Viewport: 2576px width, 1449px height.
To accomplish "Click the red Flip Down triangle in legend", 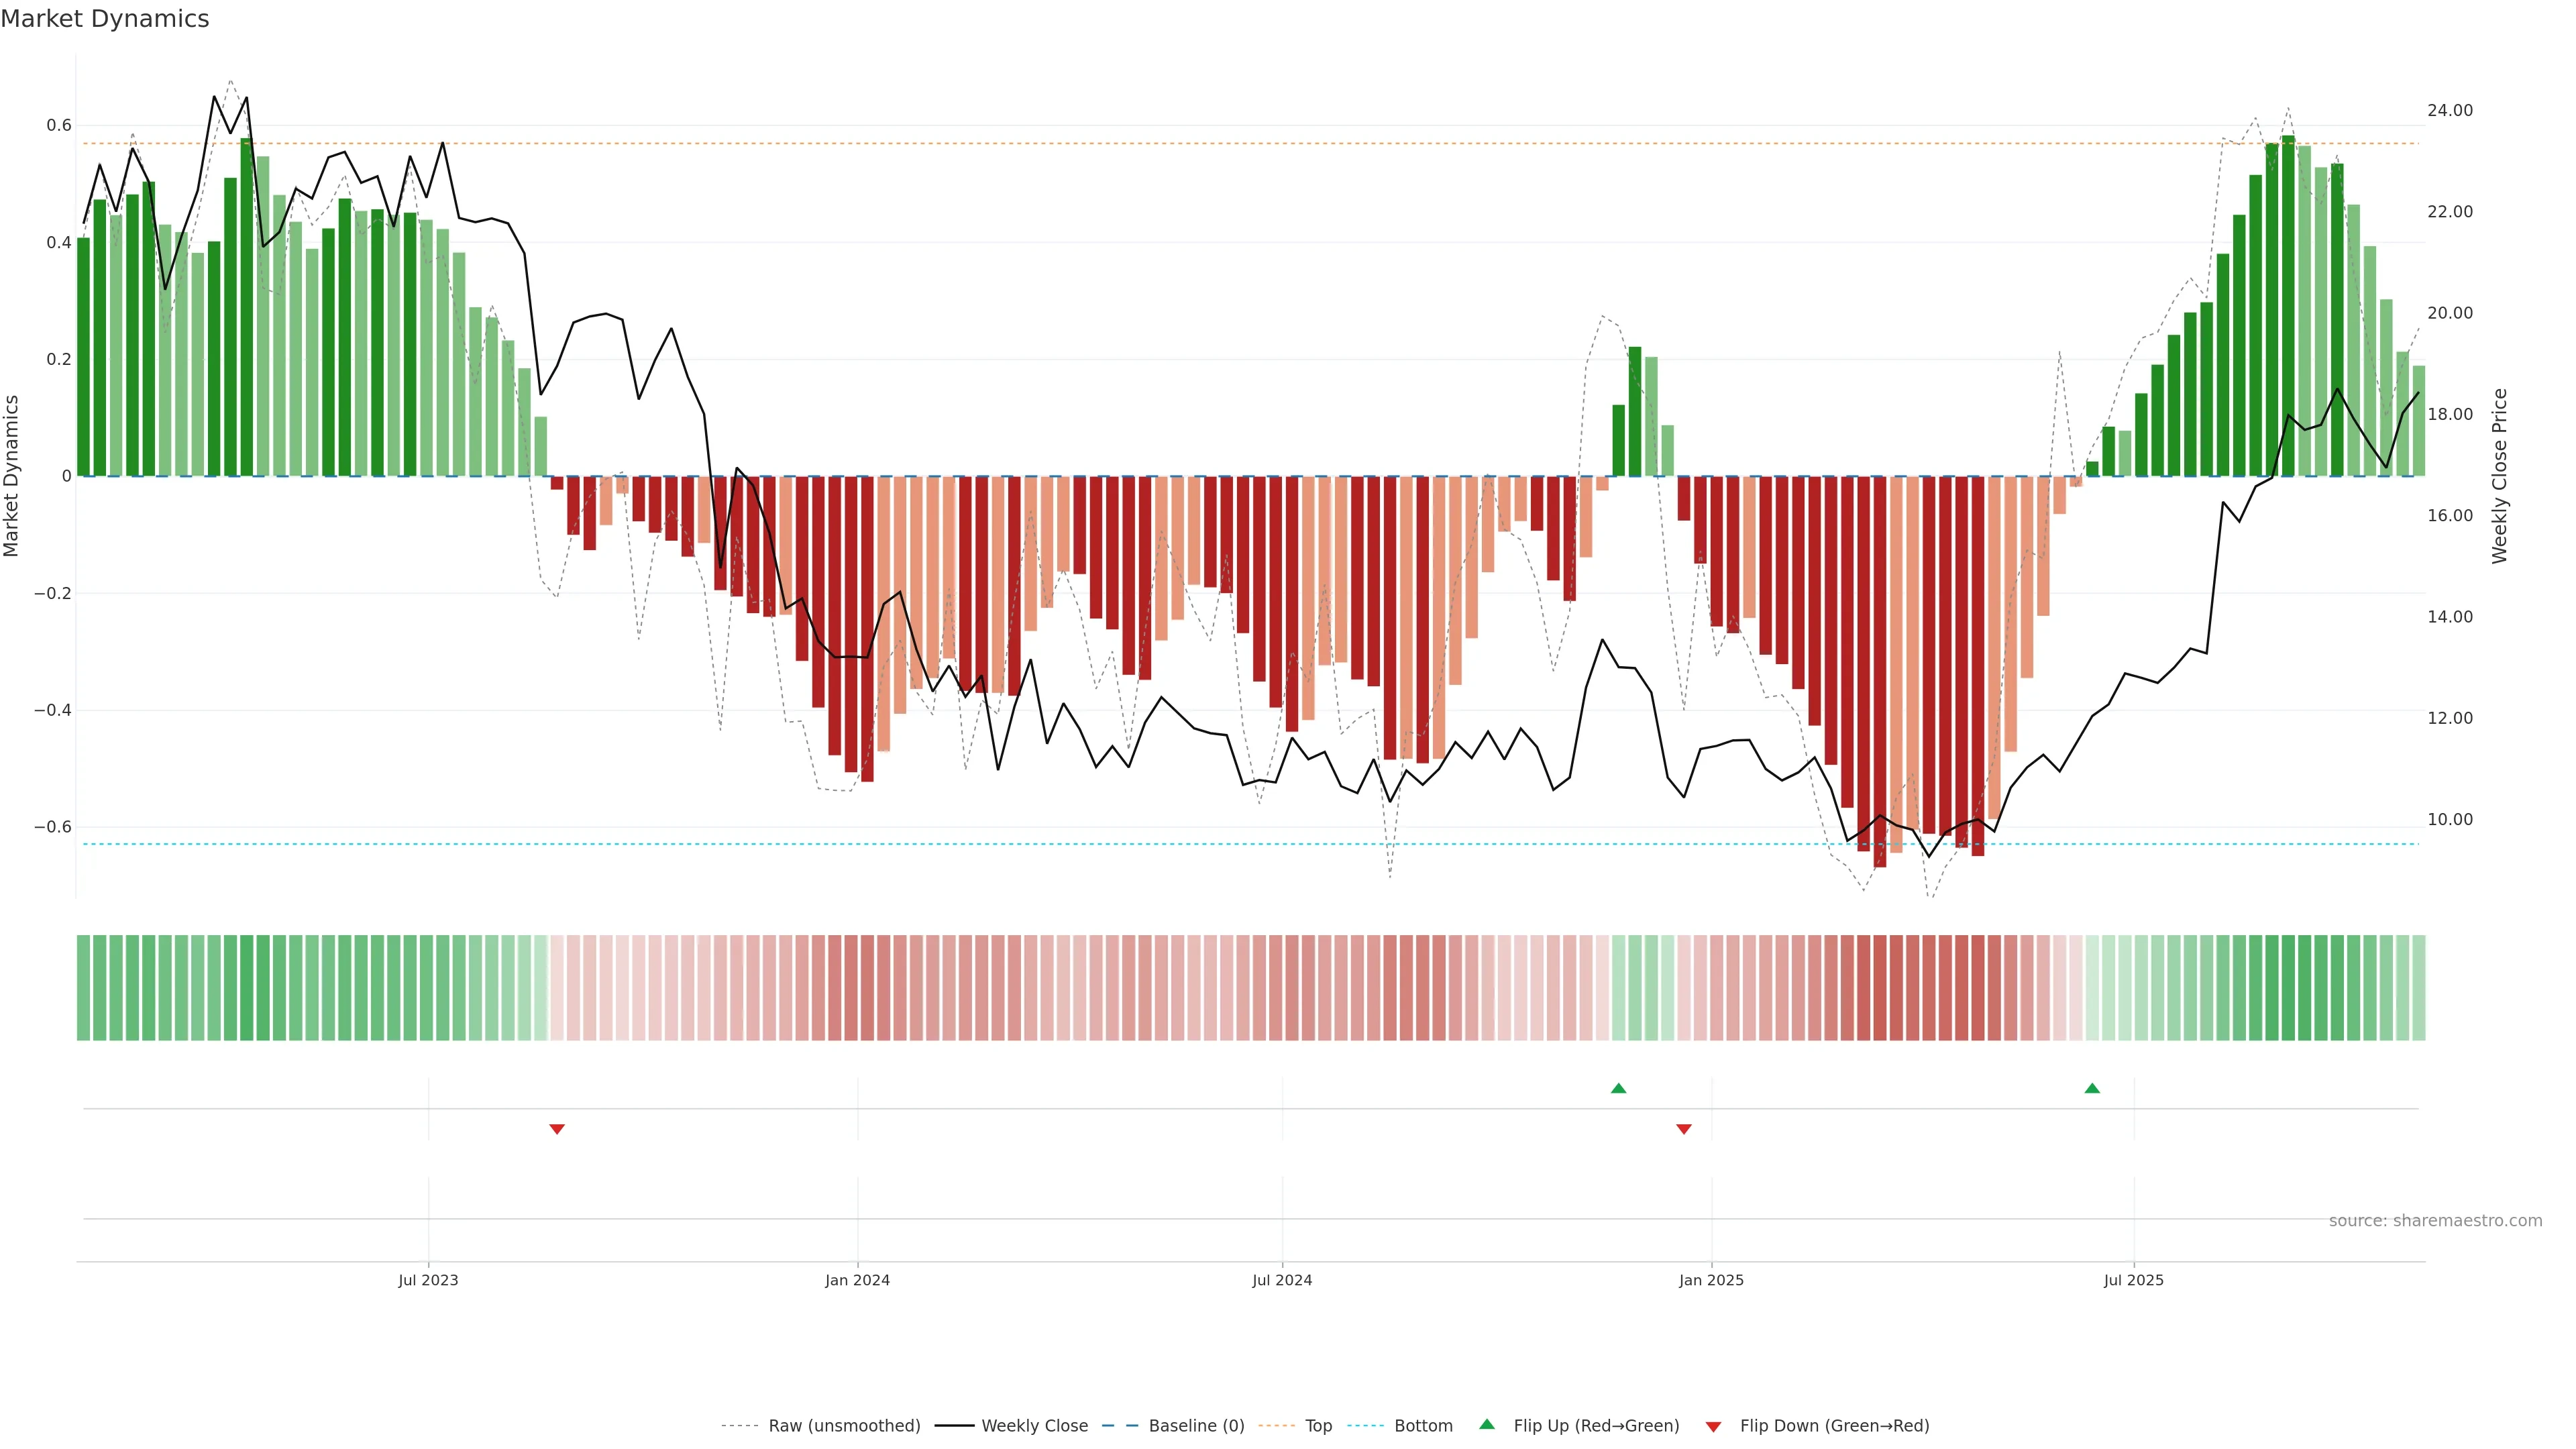I will point(1713,1427).
